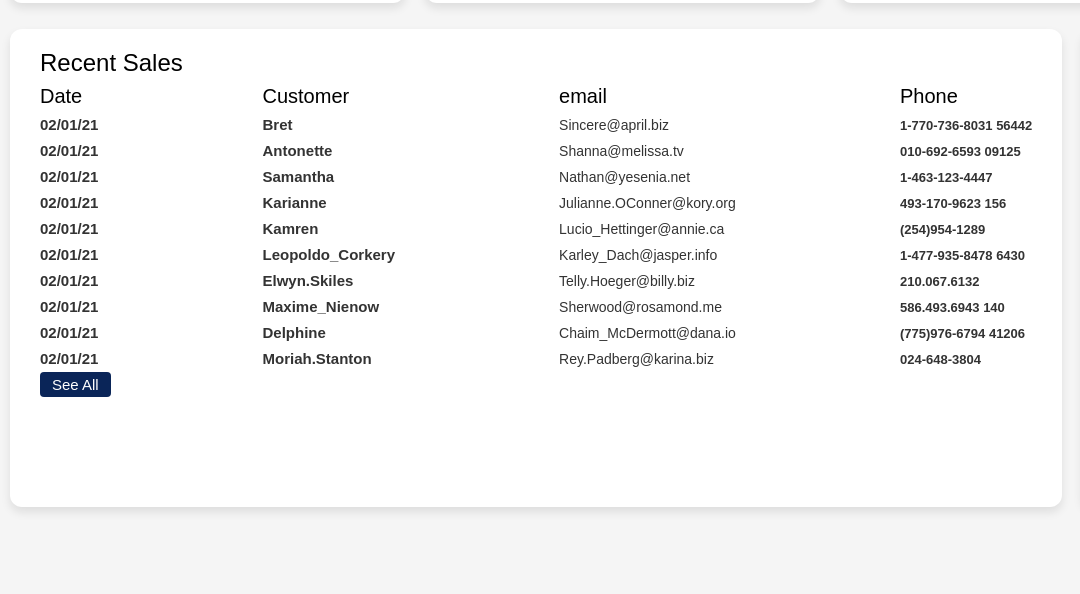
Task: Click the See All button
Action: (x=75, y=385)
